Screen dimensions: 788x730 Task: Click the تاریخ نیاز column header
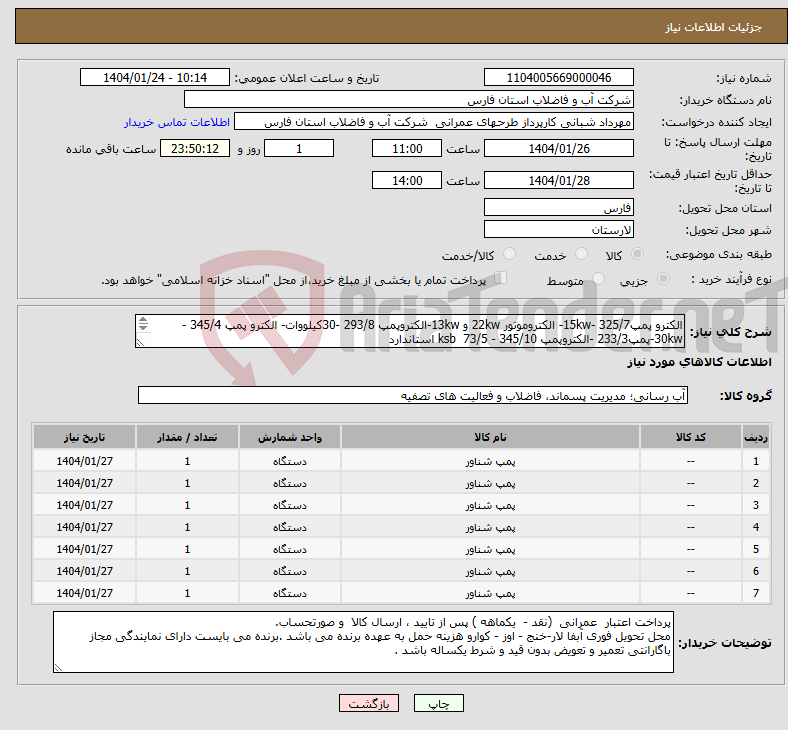point(84,437)
